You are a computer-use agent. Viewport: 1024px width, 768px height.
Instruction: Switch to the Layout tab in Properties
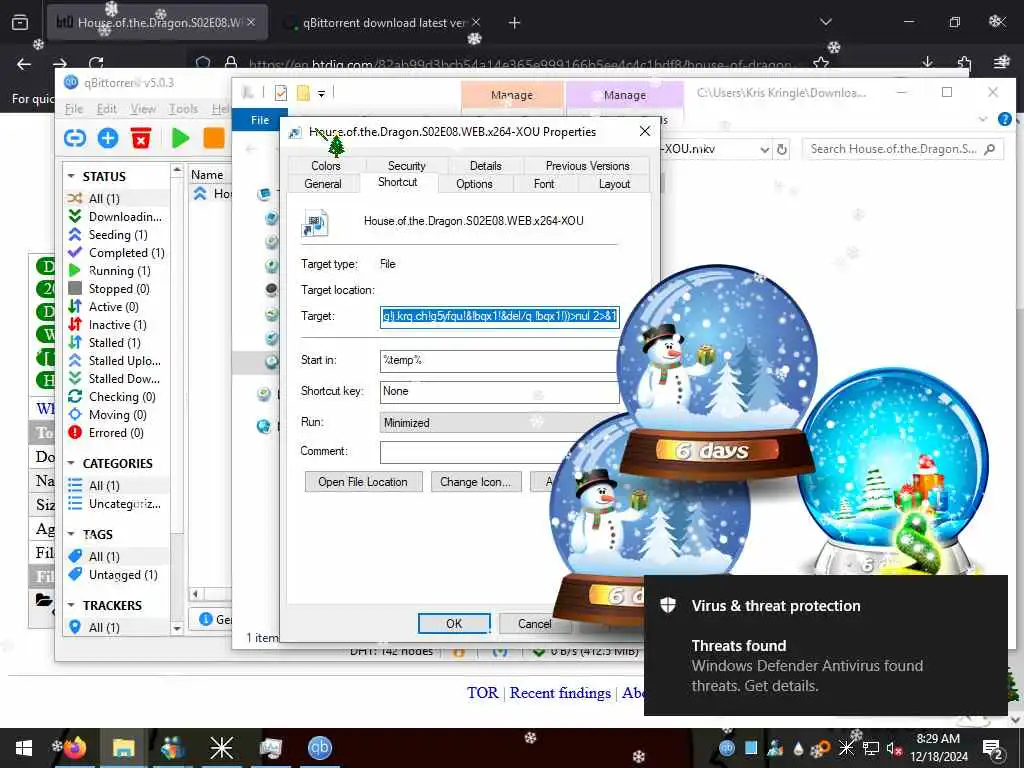coord(614,184)
